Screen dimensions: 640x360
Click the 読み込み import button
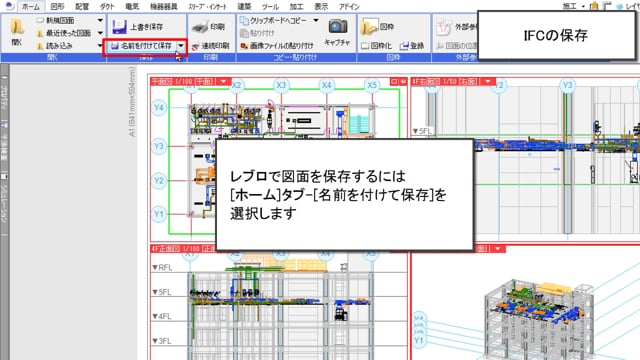click(x=55, y=46)
